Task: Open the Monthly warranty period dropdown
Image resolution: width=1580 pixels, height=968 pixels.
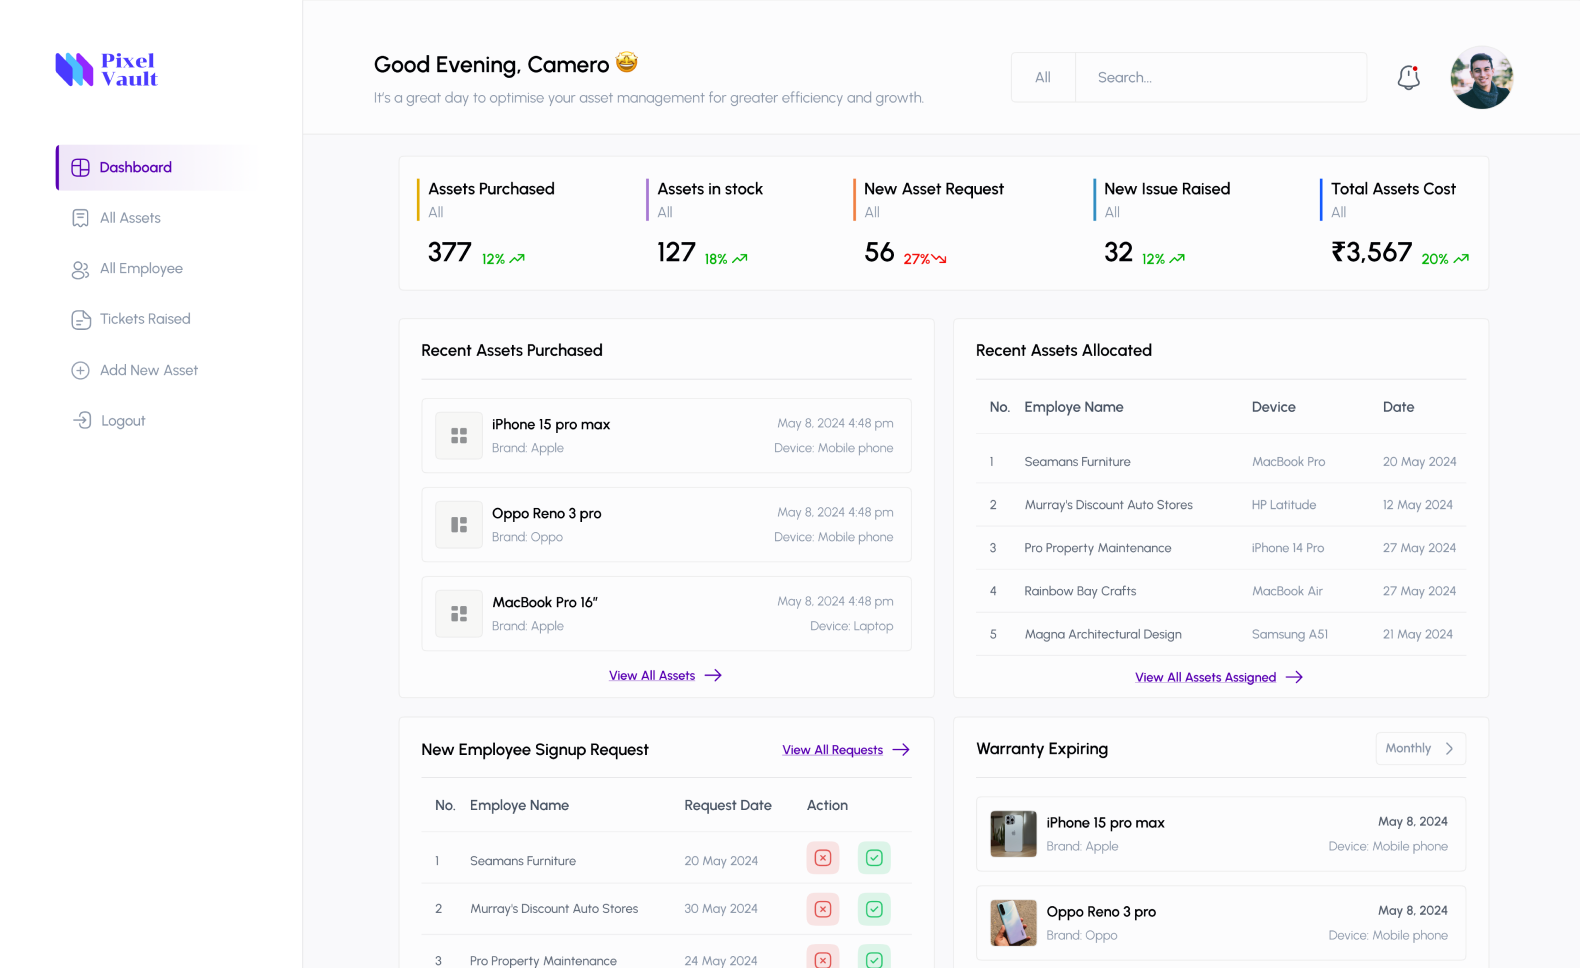Action: (x=1420, y=748)
